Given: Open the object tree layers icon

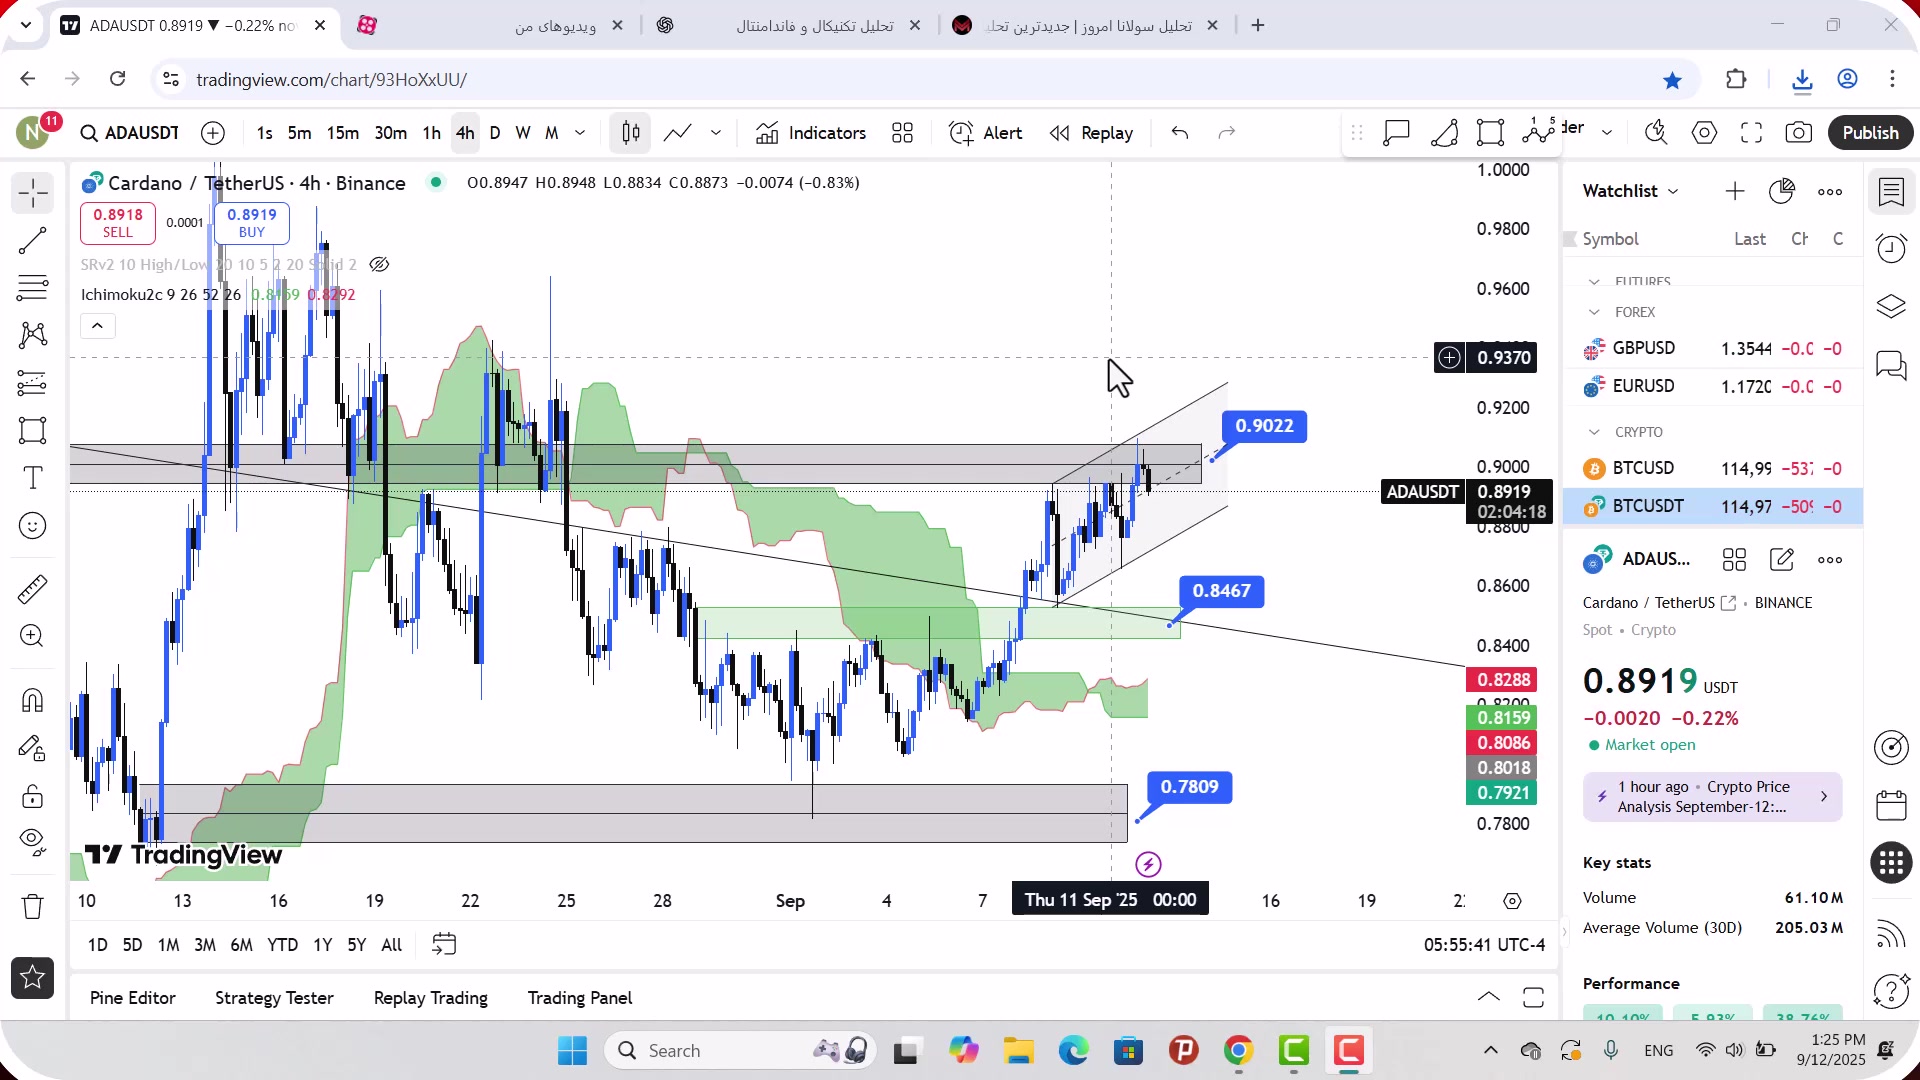Looking at the screenshot, I should click(x=1891, y=306).
